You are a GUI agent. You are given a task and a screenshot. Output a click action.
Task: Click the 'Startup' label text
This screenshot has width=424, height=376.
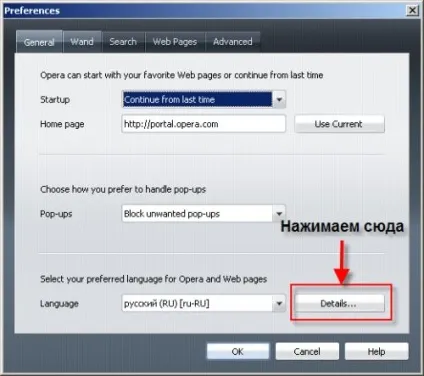pos(55,99)
